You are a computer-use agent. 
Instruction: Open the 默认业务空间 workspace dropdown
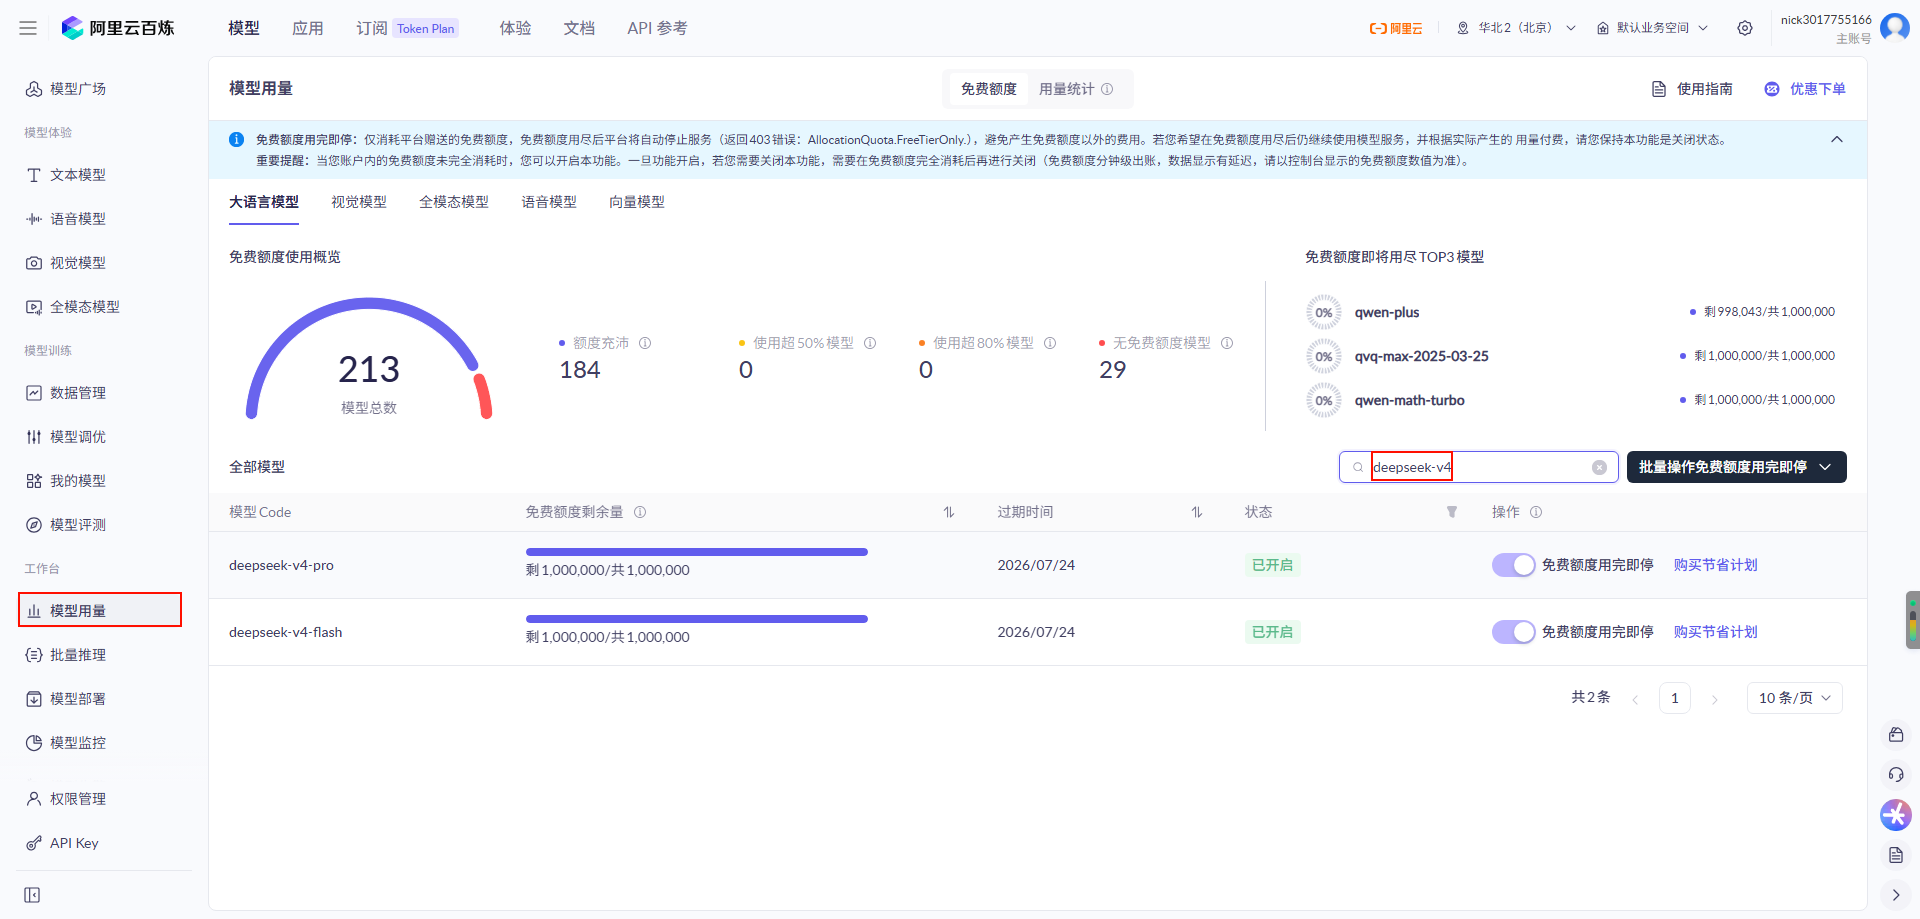[x=1653, y=28]
